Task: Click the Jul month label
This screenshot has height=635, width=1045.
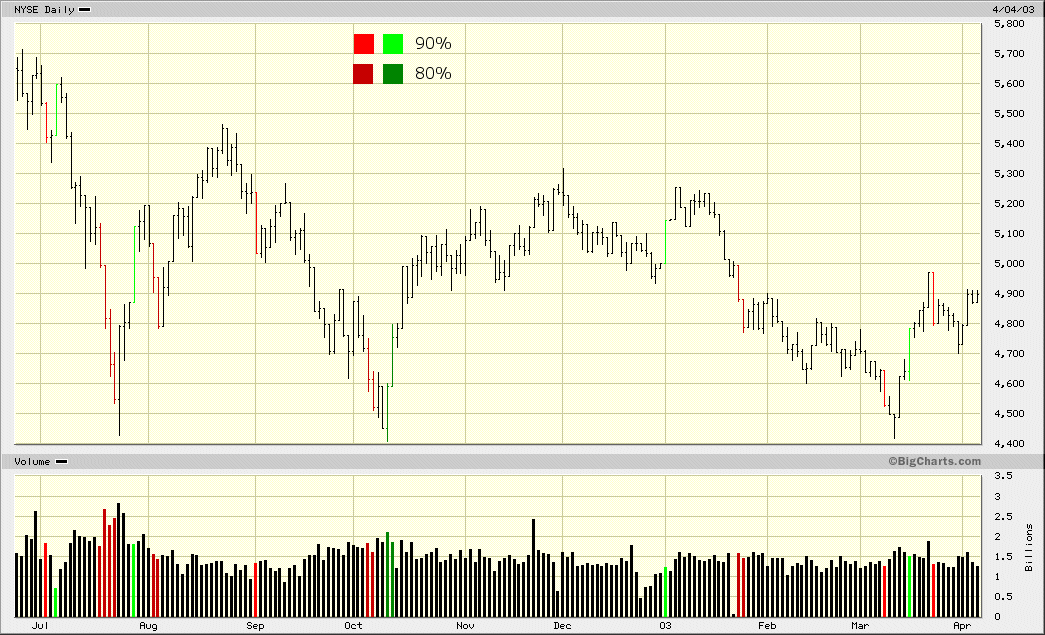Action: tap(40, 626)
